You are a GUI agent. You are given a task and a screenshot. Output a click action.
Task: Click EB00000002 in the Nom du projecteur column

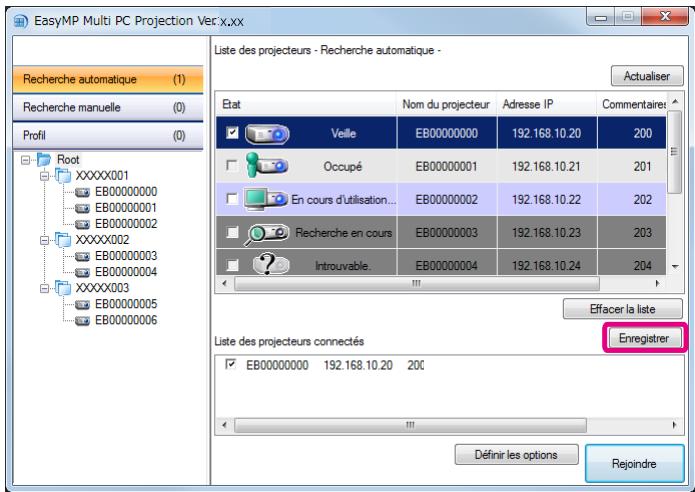pos(446,199)
